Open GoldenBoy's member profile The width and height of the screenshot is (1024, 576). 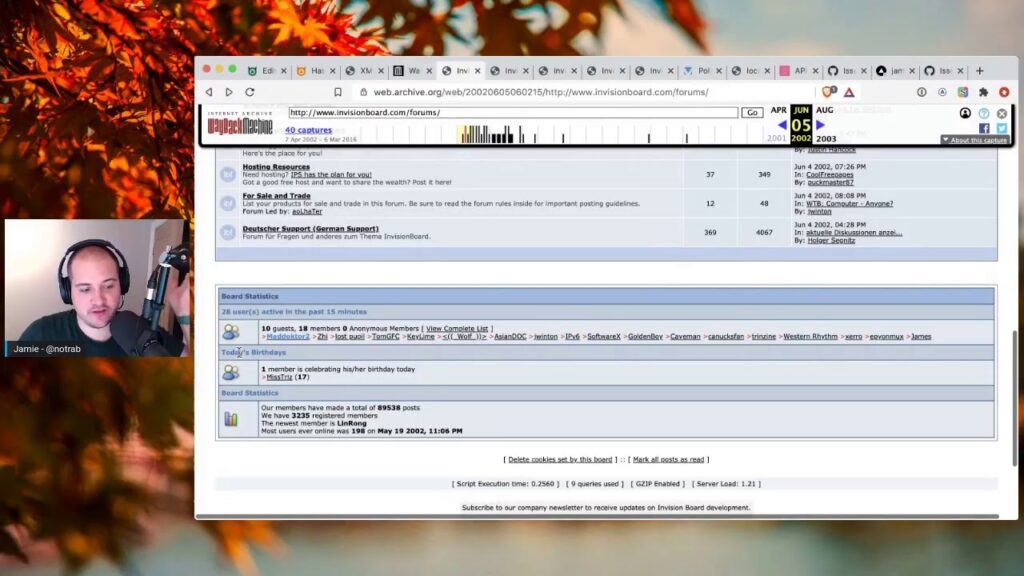click(x=645, y=336)
